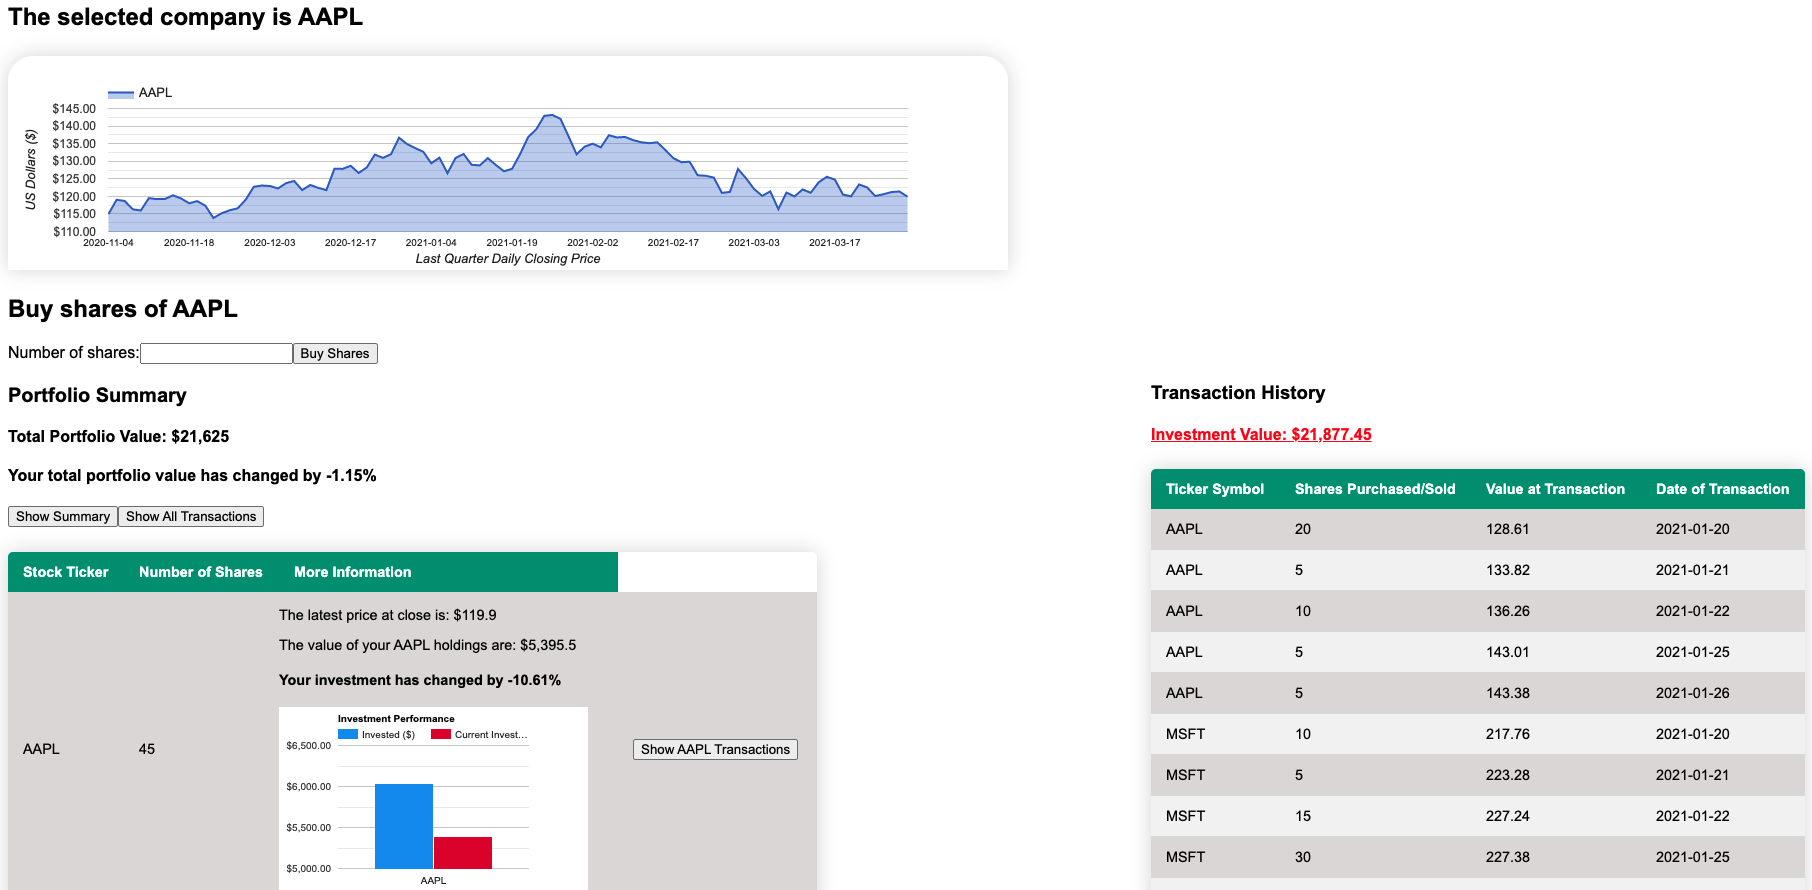Click the Buy Shares button

[x=335, y=353]
